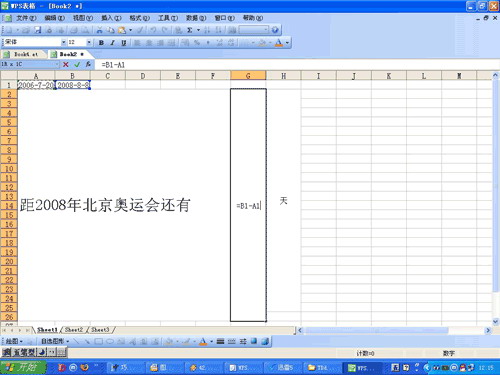Click the horizontal scrollbar right arrow
This screenshot has height=375, width=500.
click(488, 330)
